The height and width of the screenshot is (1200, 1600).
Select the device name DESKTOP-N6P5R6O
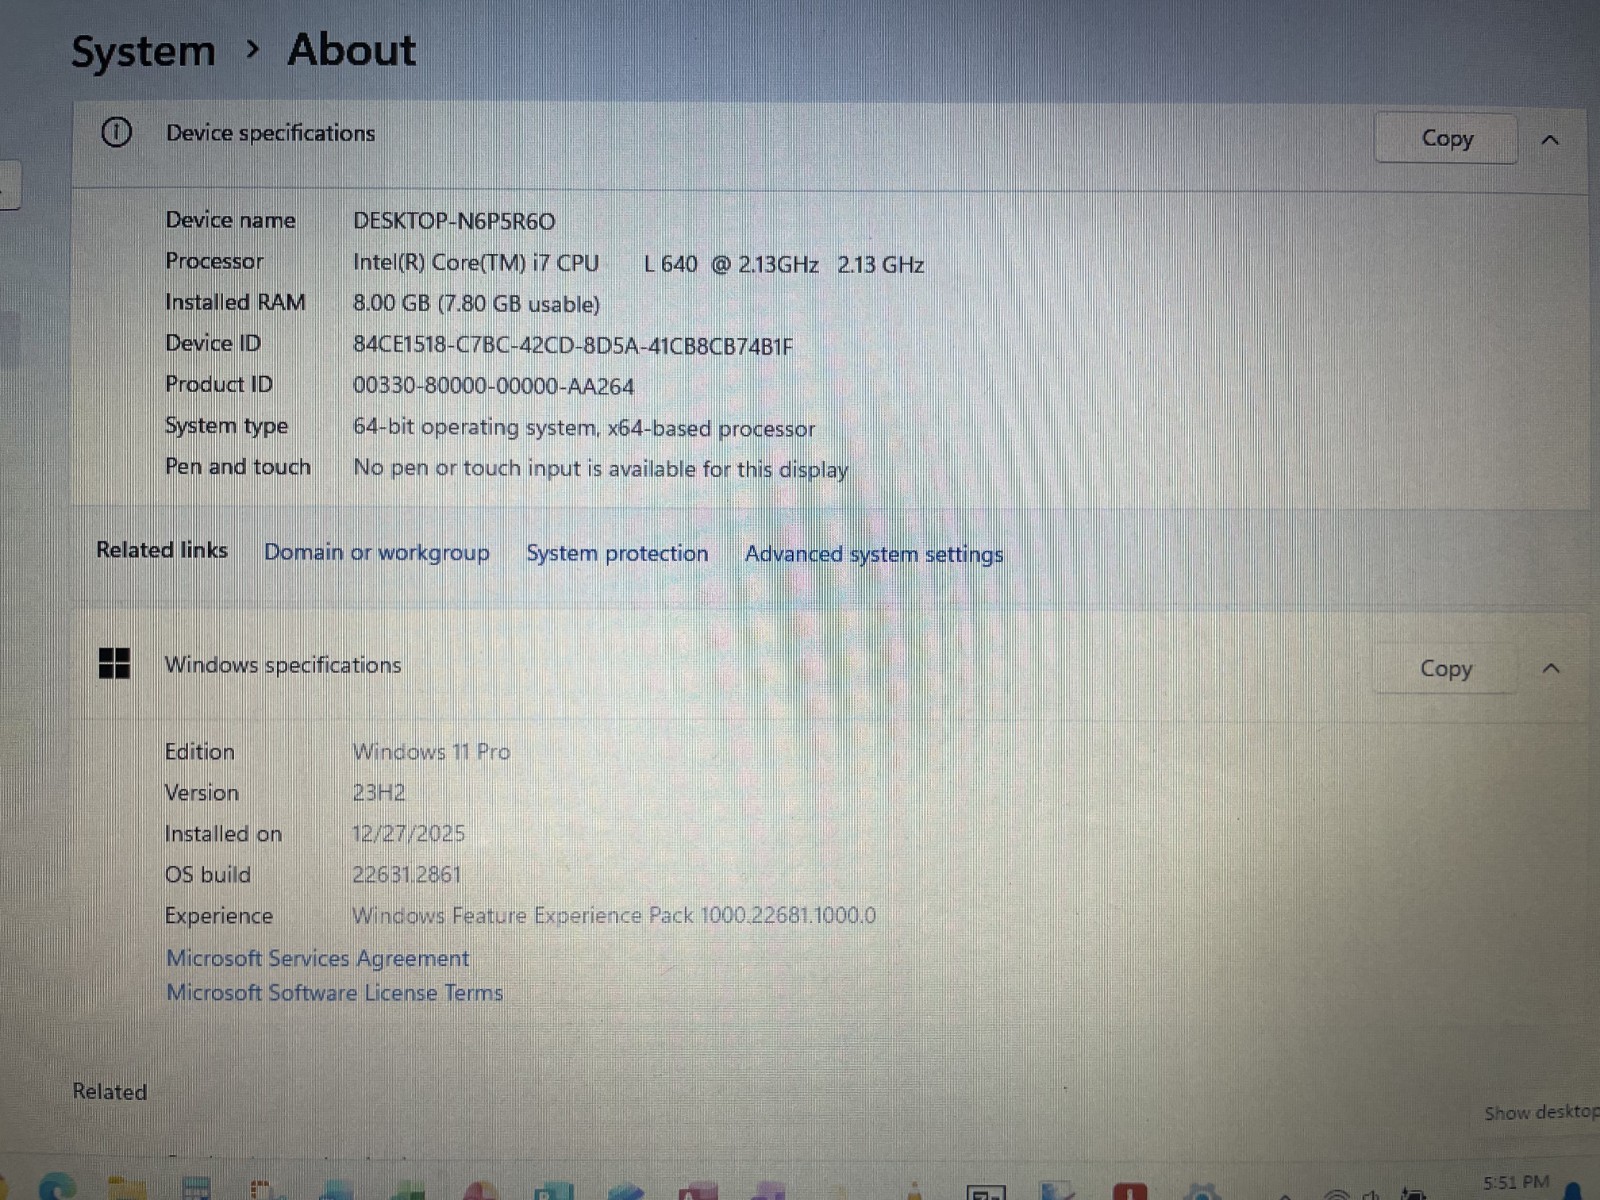(x=454, y=221)
